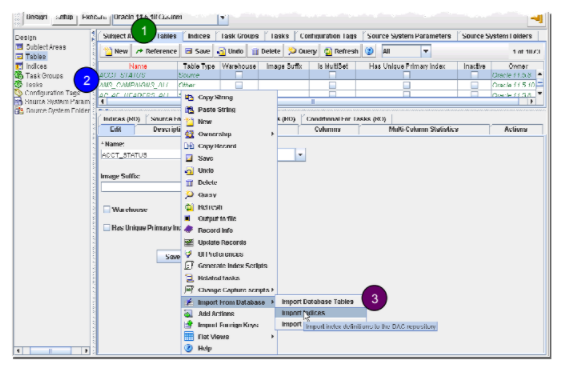
Task: Switch to the Task Groups tab
Action: [239, 36]
